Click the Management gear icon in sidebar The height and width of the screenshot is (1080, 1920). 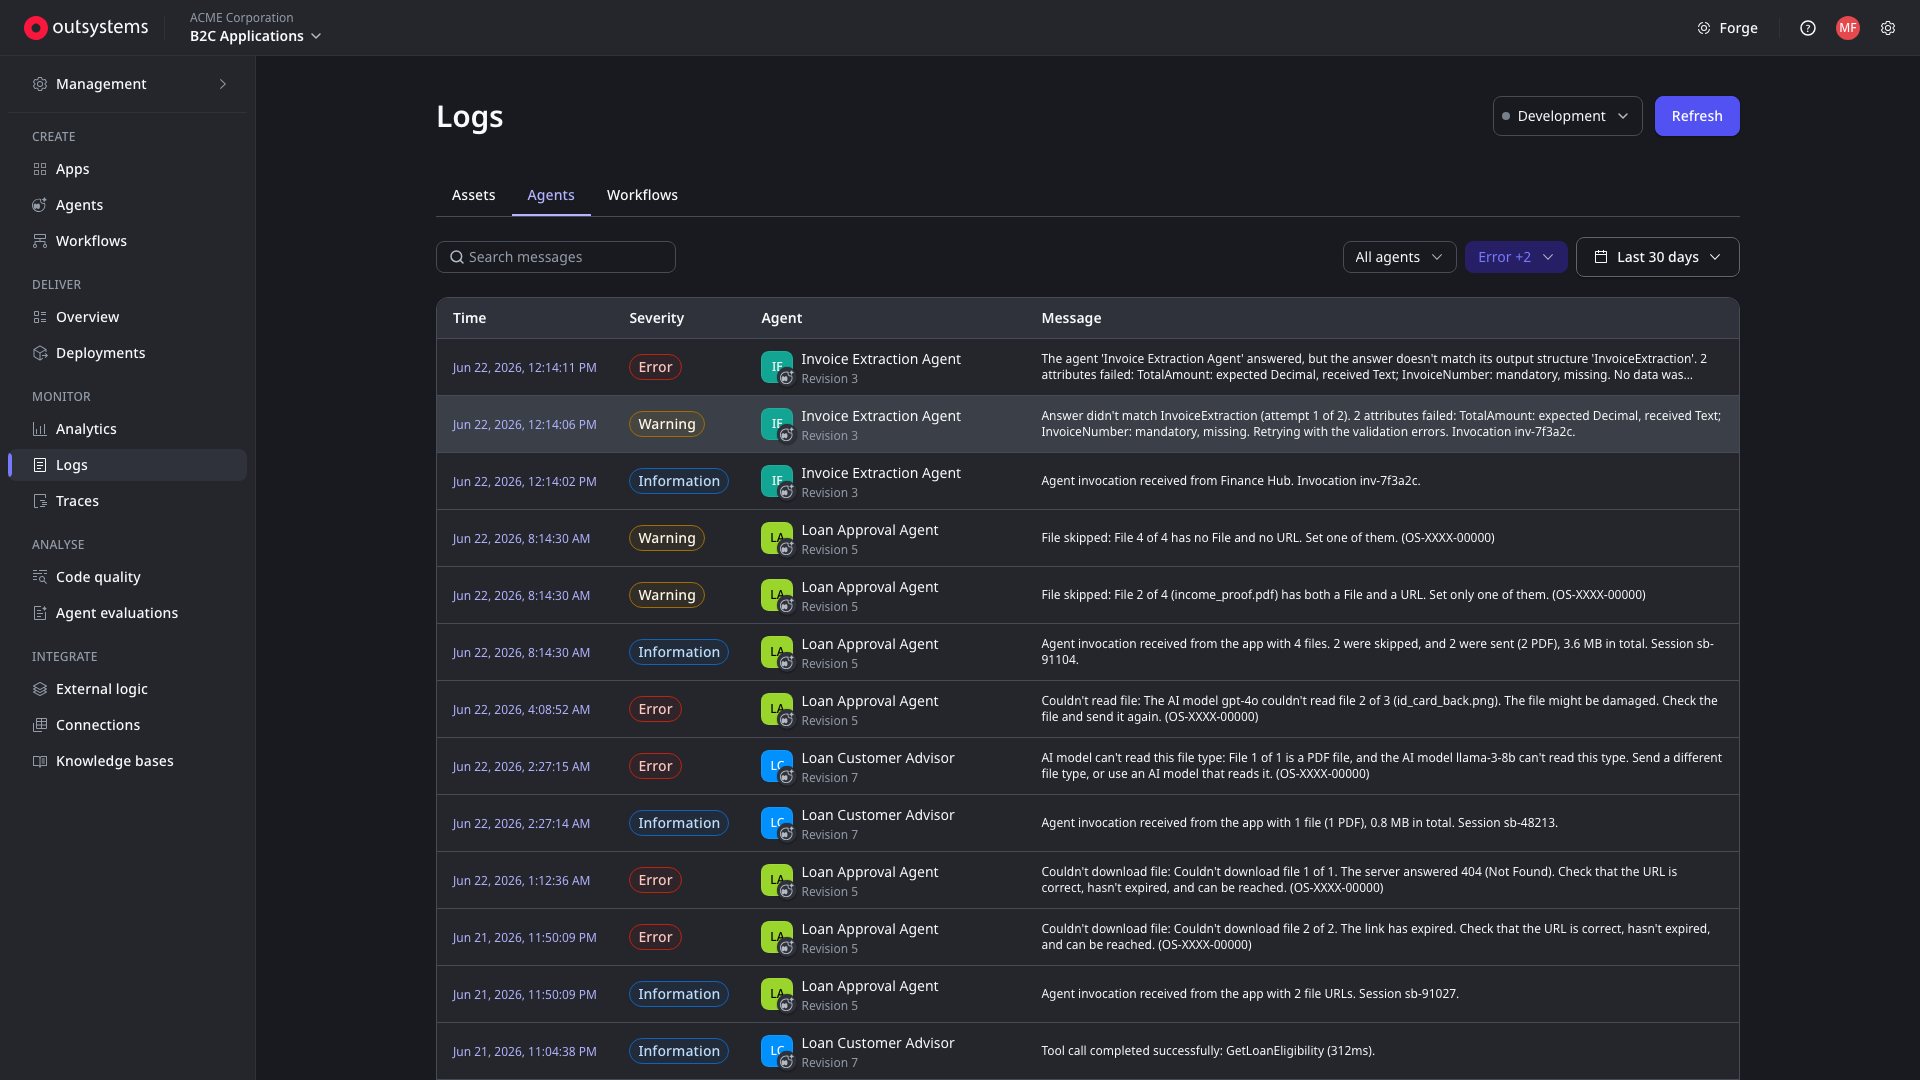pos(40,84)
